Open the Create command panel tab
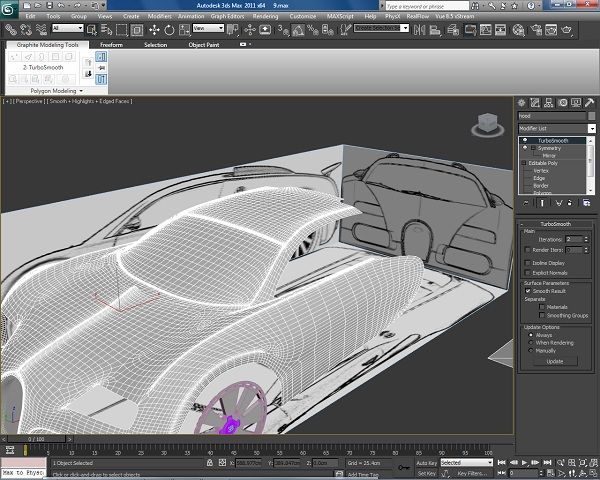Viewport: 600px width, 480px height. coord(522,103)
